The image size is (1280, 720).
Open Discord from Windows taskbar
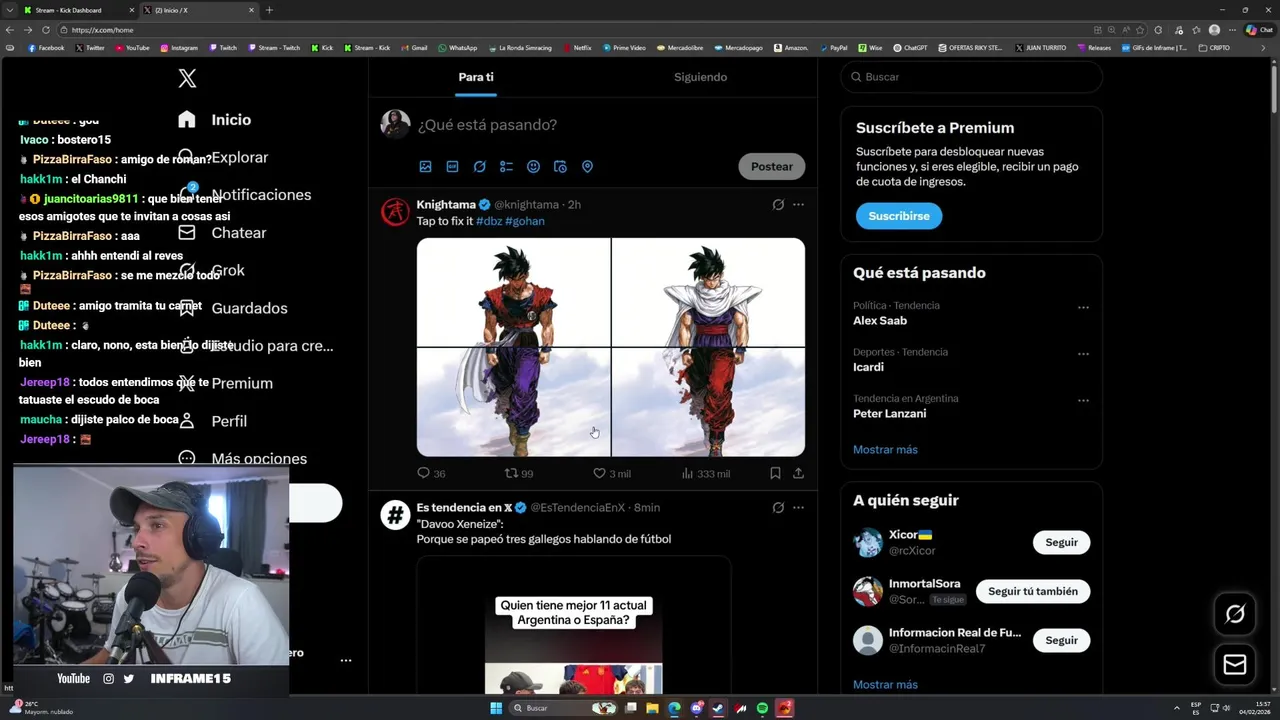pos(697,708)
